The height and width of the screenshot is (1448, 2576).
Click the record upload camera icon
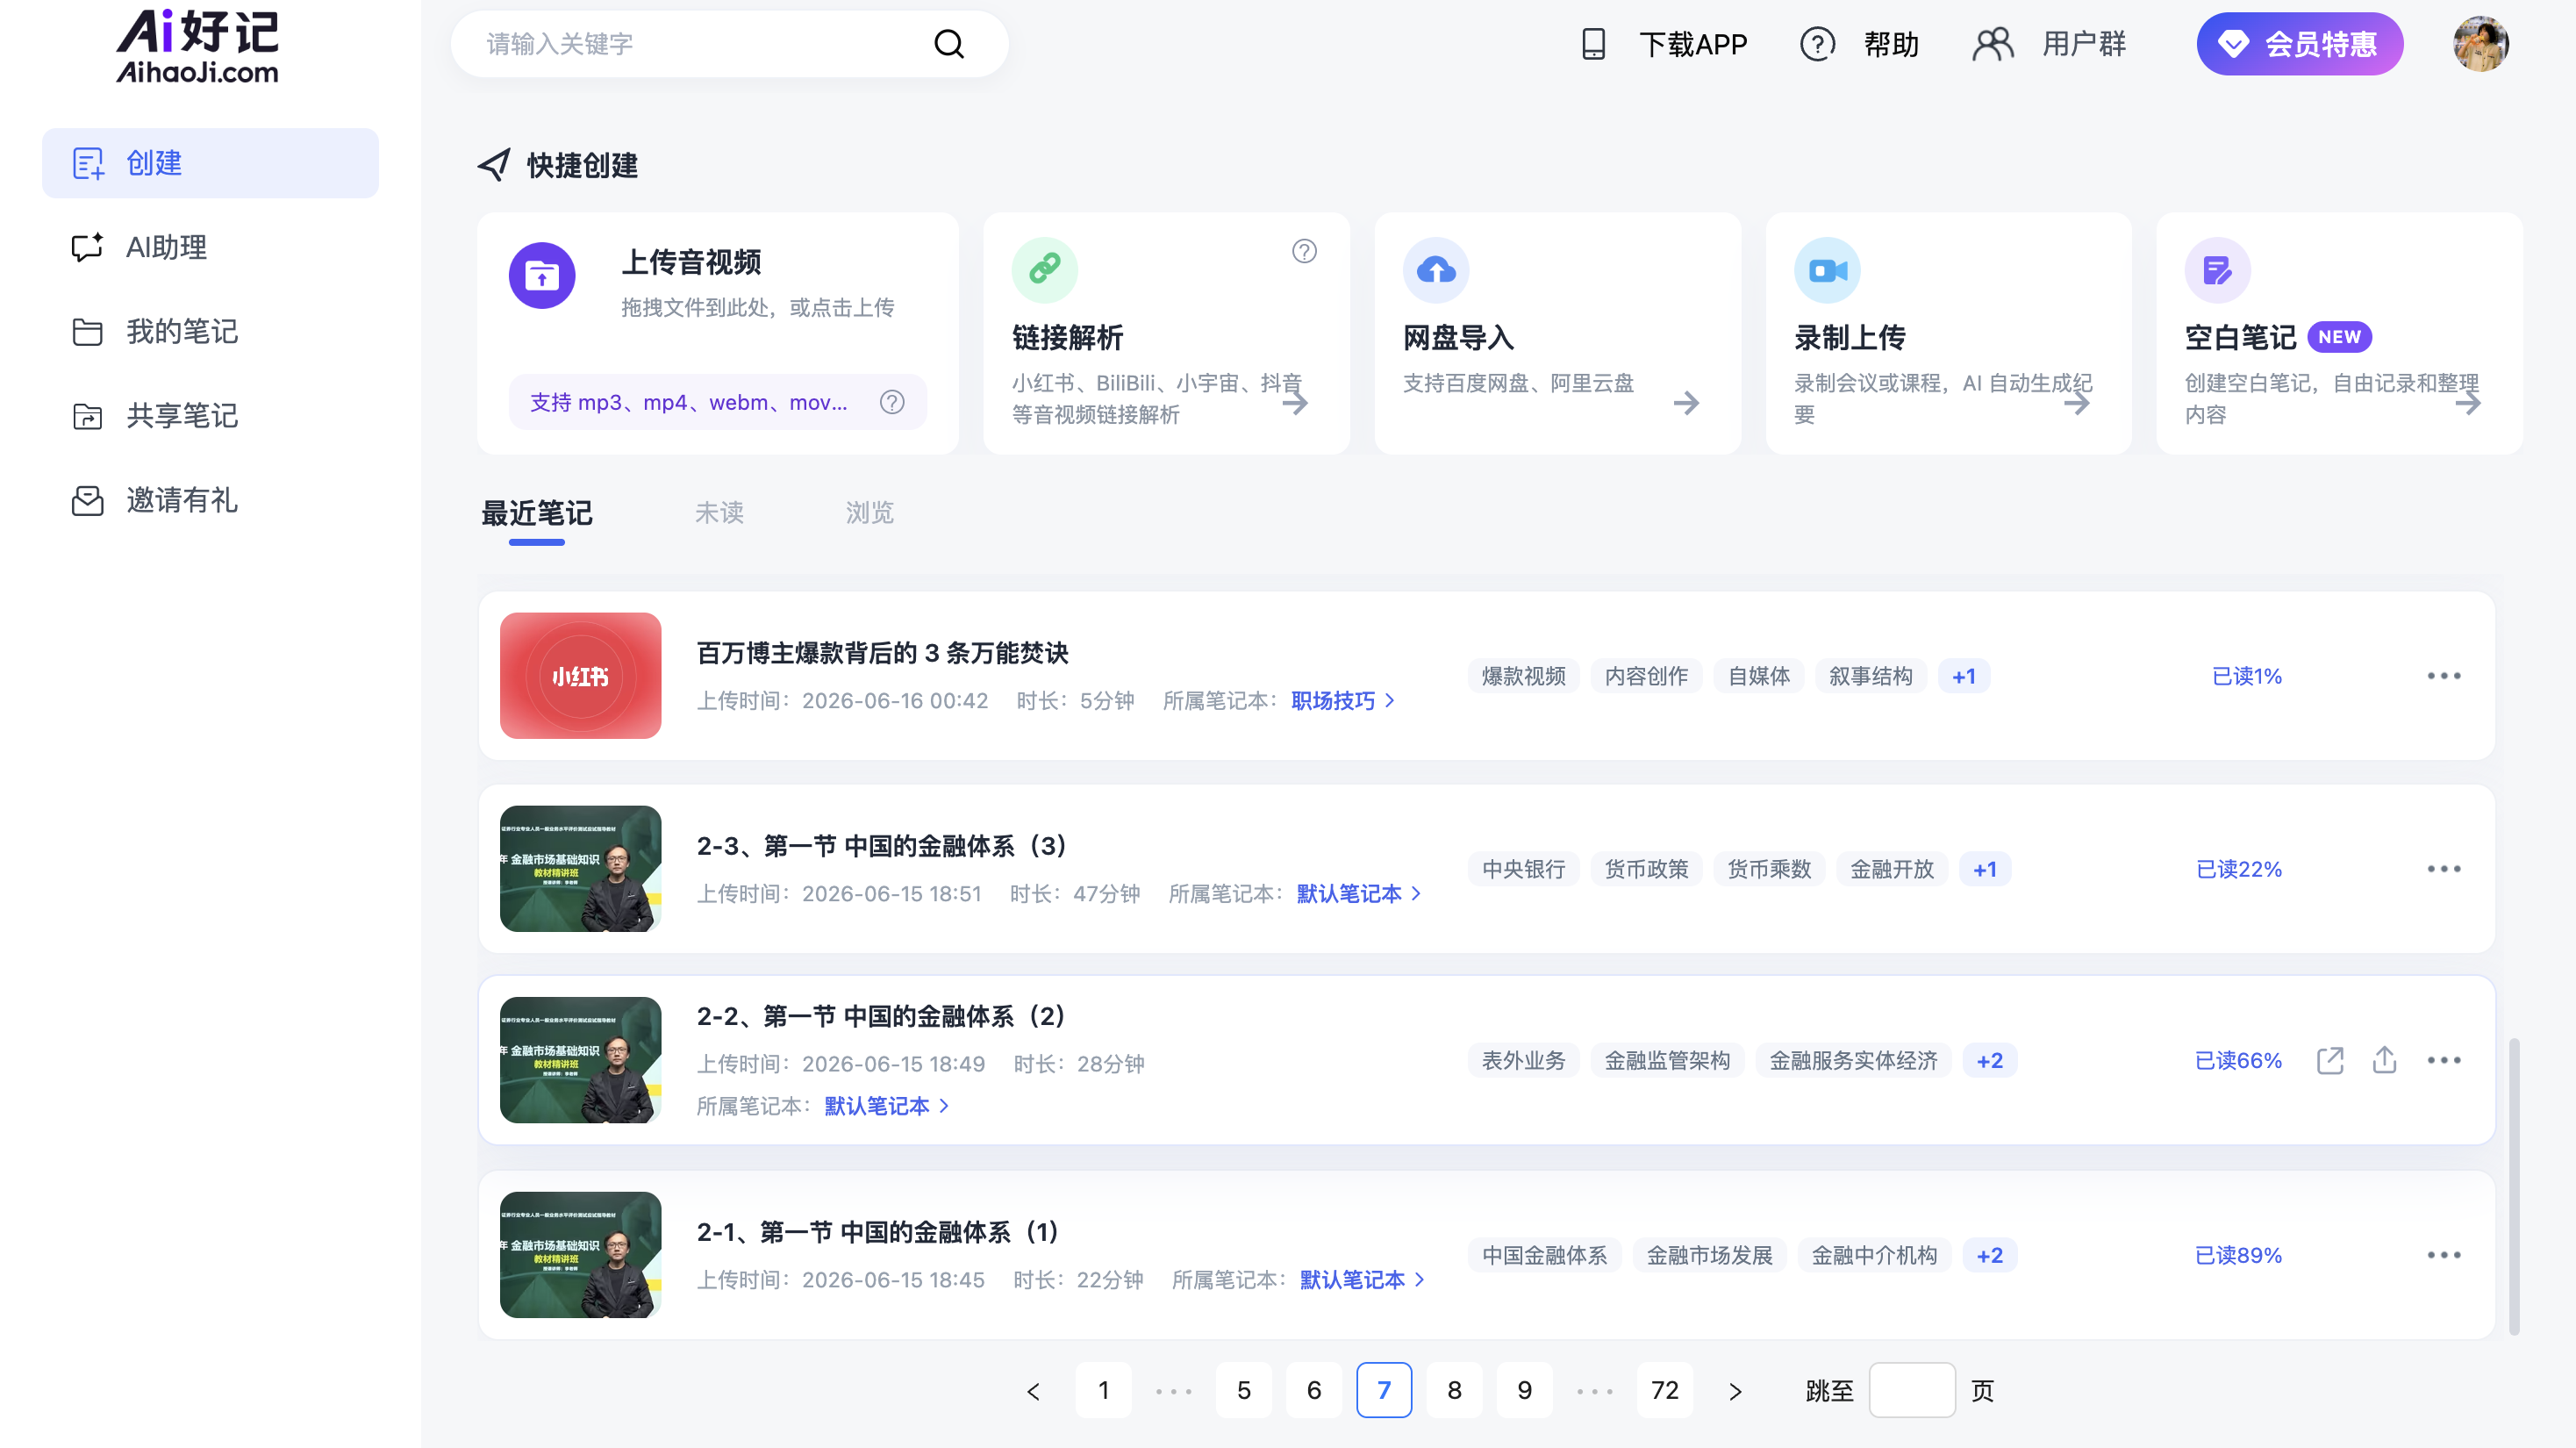pos(1827,270)
